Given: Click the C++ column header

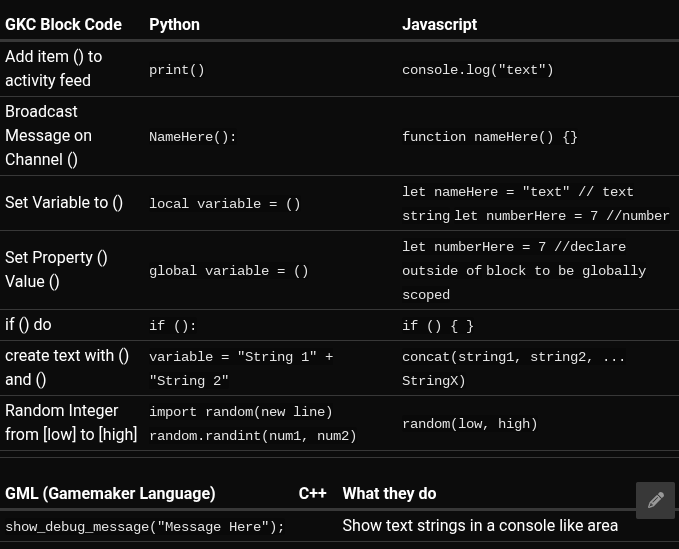Looking at the screenshot, I should (312, 493).
